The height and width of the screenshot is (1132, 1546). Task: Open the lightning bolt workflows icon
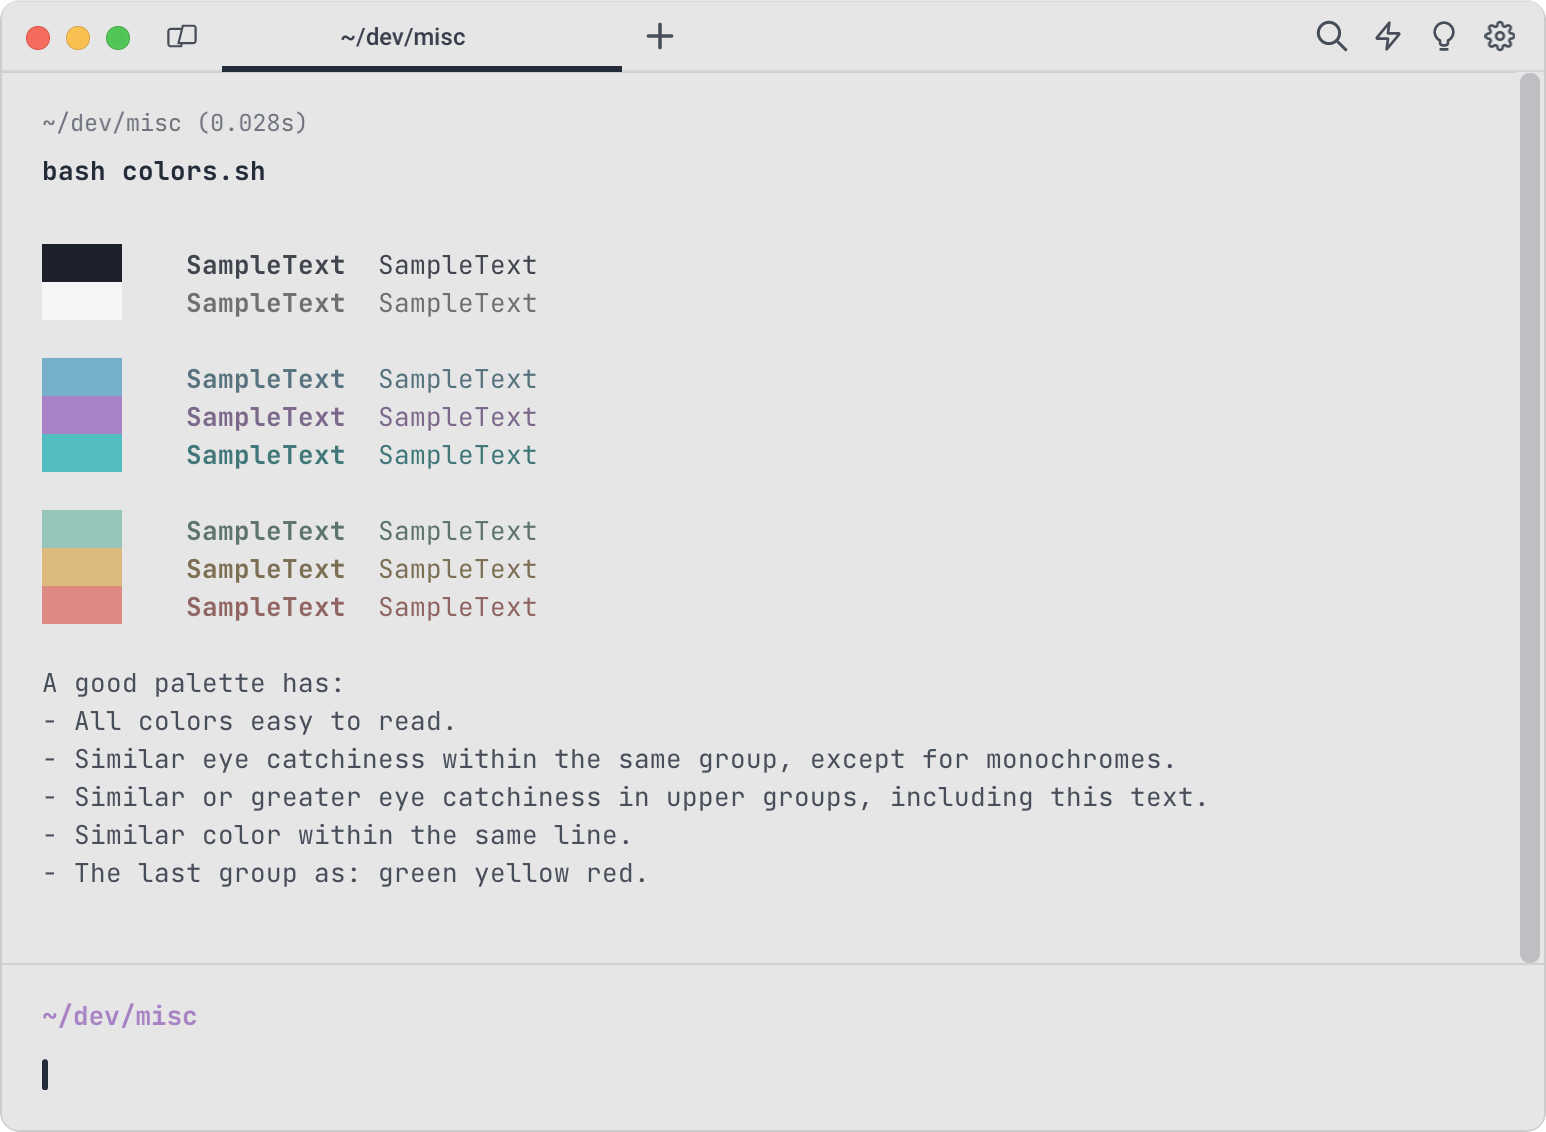click(1388, 36)
